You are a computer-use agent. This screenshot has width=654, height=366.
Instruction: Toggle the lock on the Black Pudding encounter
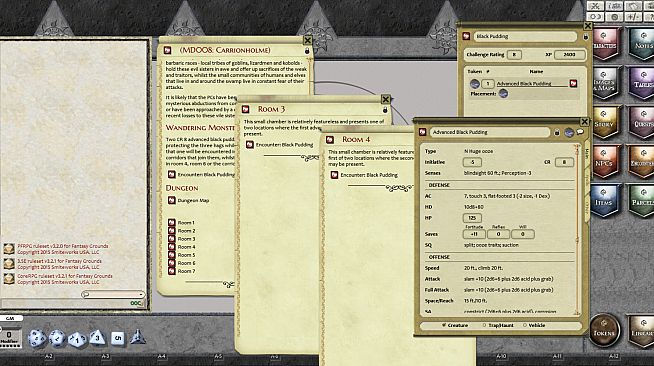coord(586,37)
